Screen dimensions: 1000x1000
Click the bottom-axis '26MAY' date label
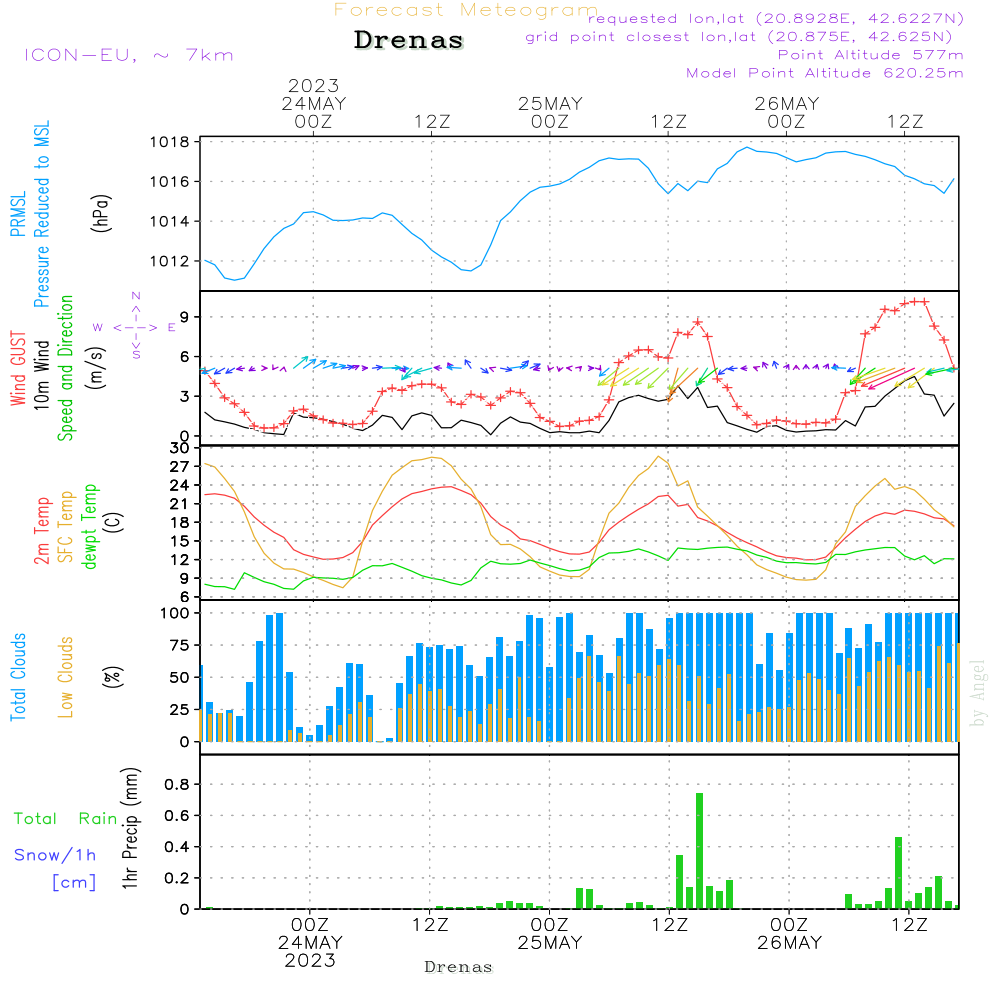tap(790, 943)
